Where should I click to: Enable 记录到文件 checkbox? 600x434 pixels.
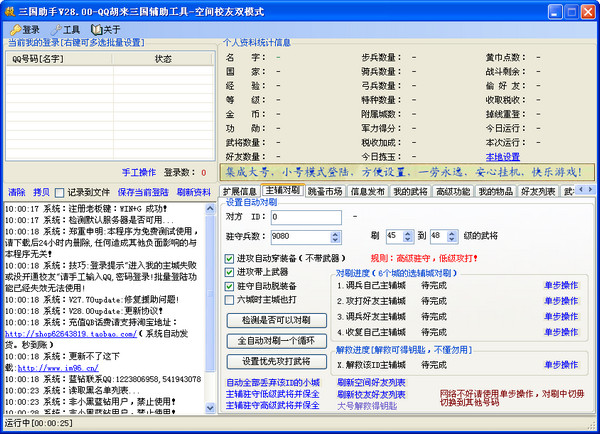(x=59, y=193)
